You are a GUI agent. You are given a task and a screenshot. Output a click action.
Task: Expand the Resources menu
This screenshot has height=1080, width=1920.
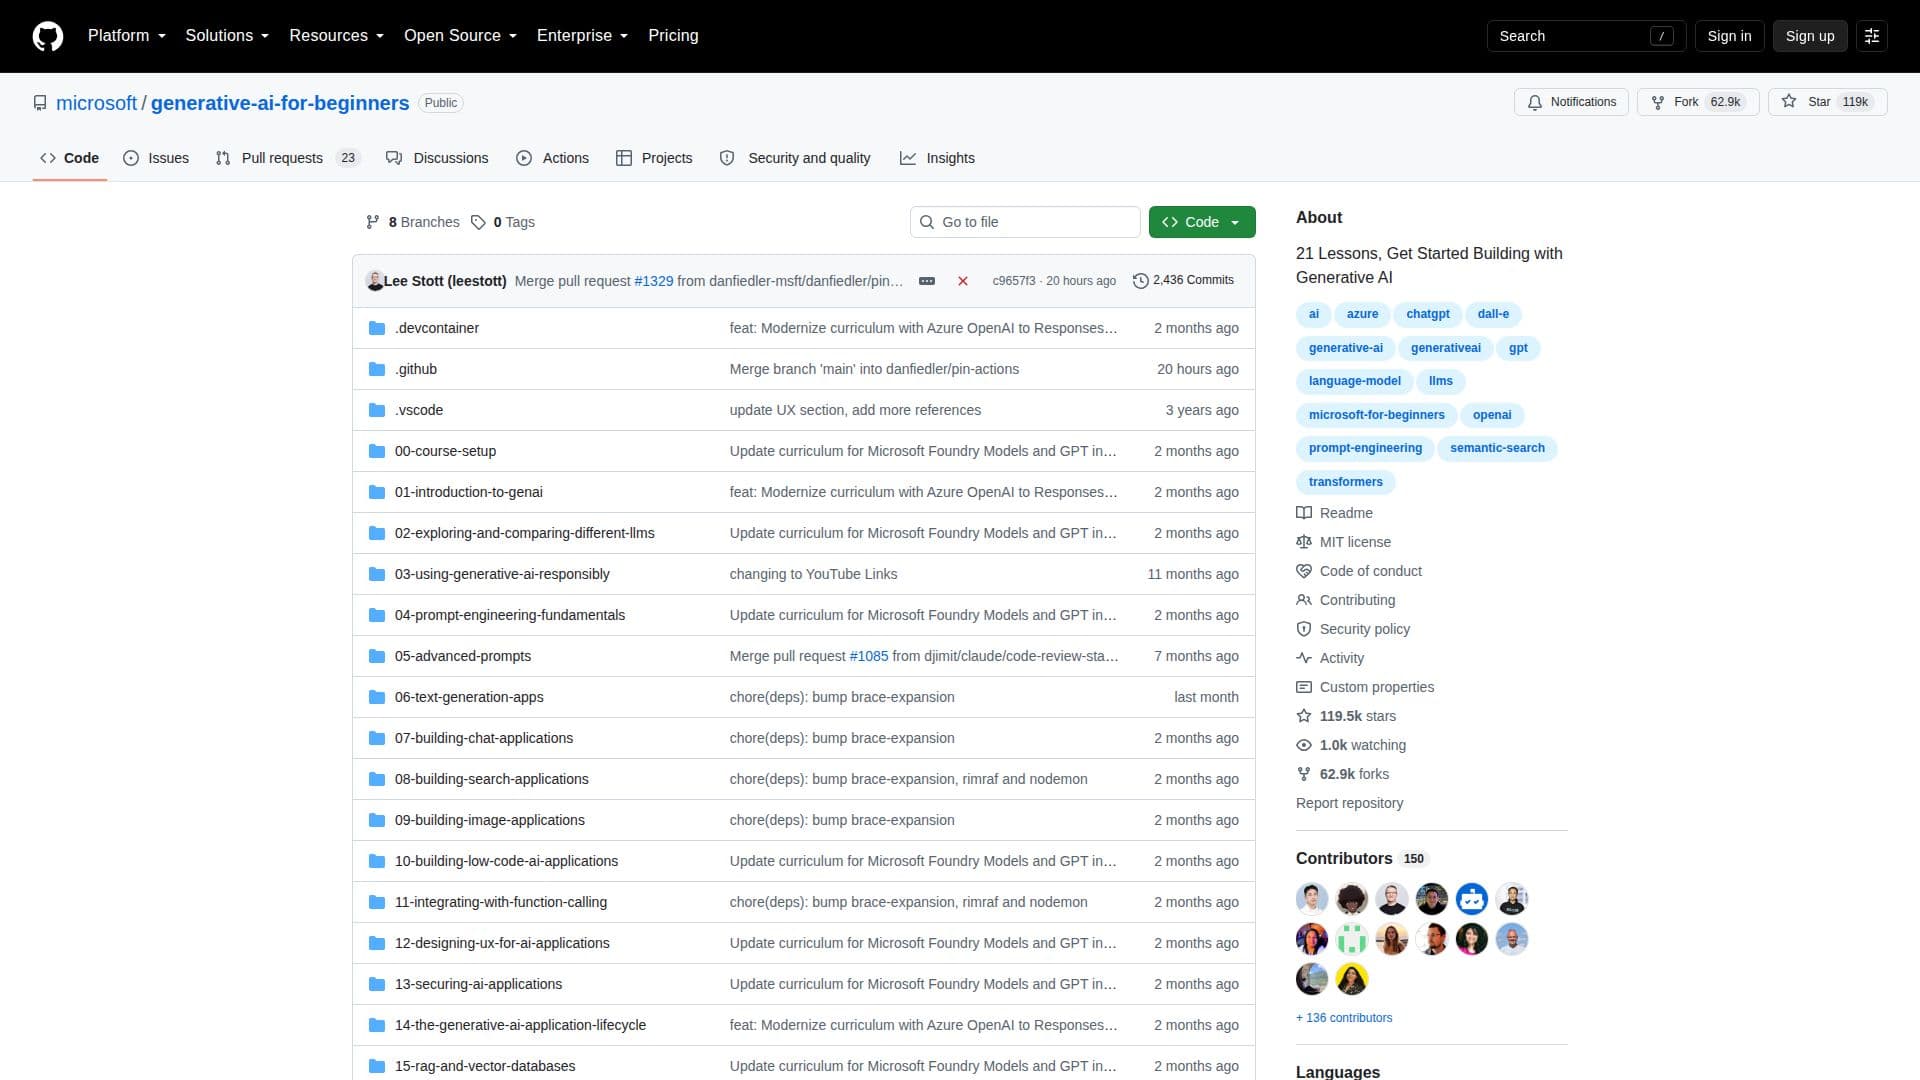click(336, 36)
